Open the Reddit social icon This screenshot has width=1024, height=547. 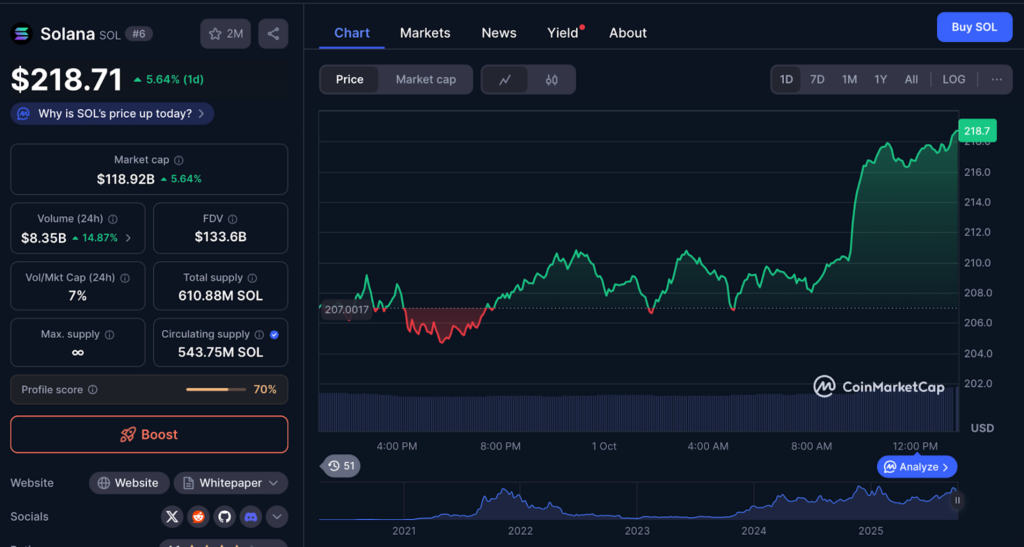(x=199, y=517)
